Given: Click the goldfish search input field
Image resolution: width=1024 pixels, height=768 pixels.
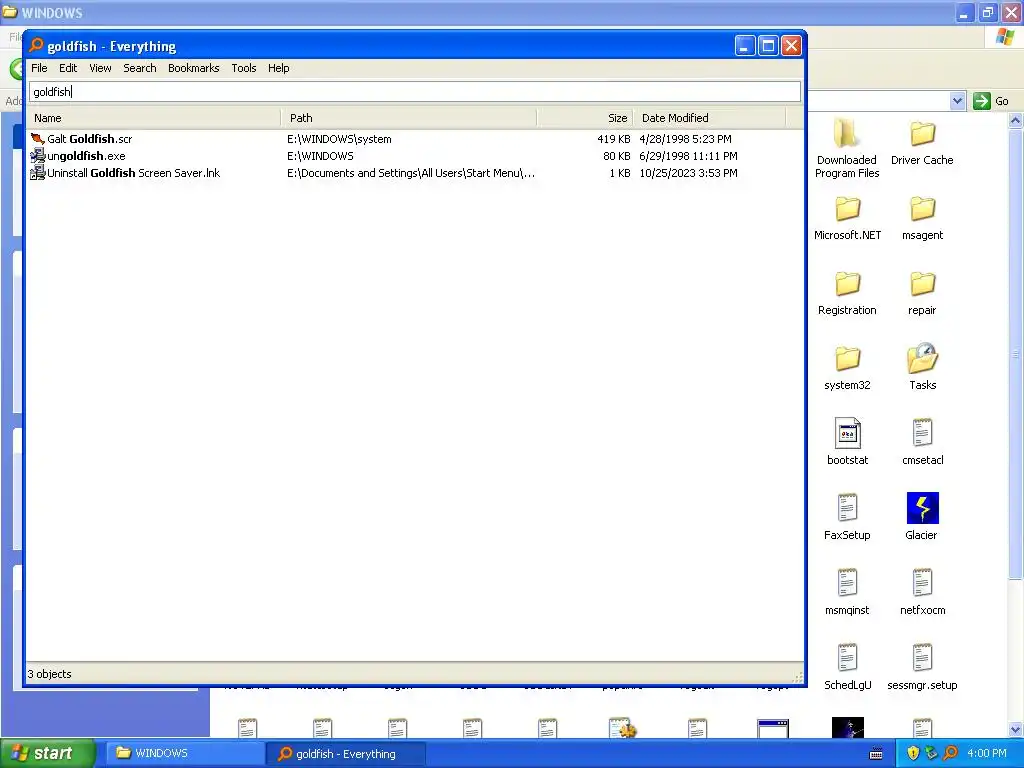Looking at the screenshot, I should click(415, 91).
